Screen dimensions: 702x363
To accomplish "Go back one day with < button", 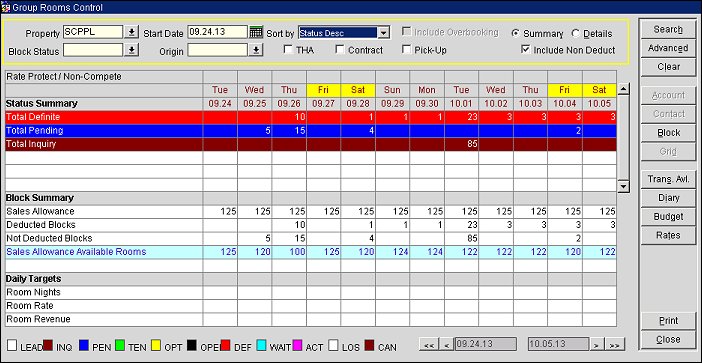I will pyautogui.click(x=446, y=345).
